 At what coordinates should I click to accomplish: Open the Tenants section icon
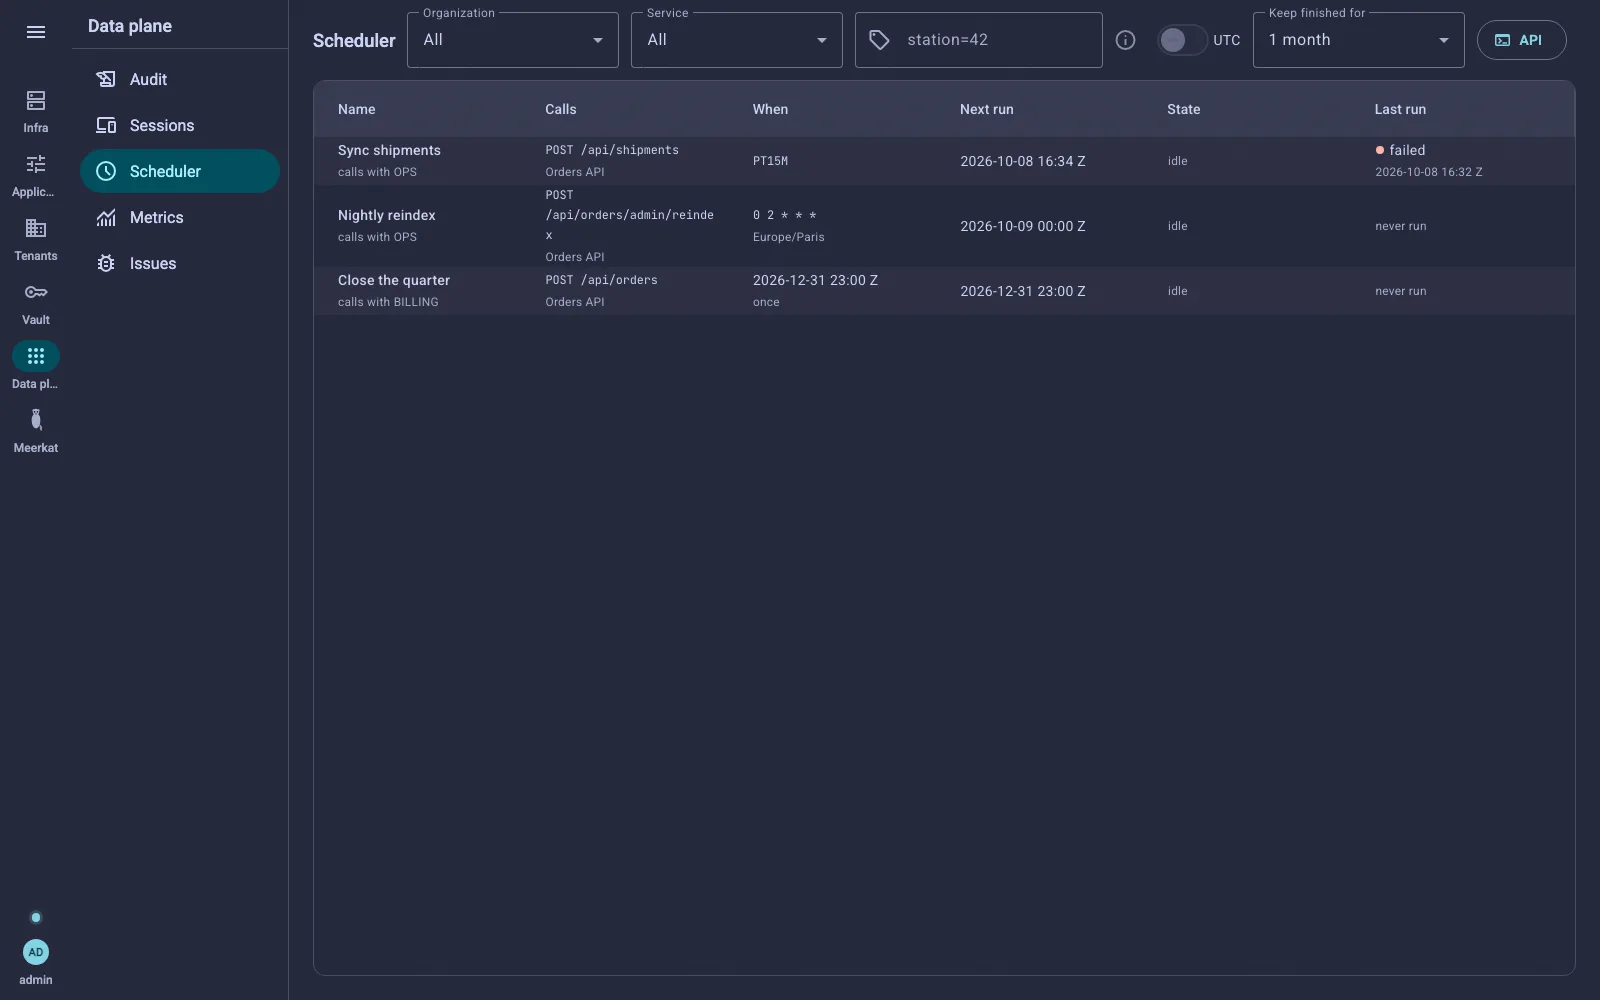(x=36, y=228)
